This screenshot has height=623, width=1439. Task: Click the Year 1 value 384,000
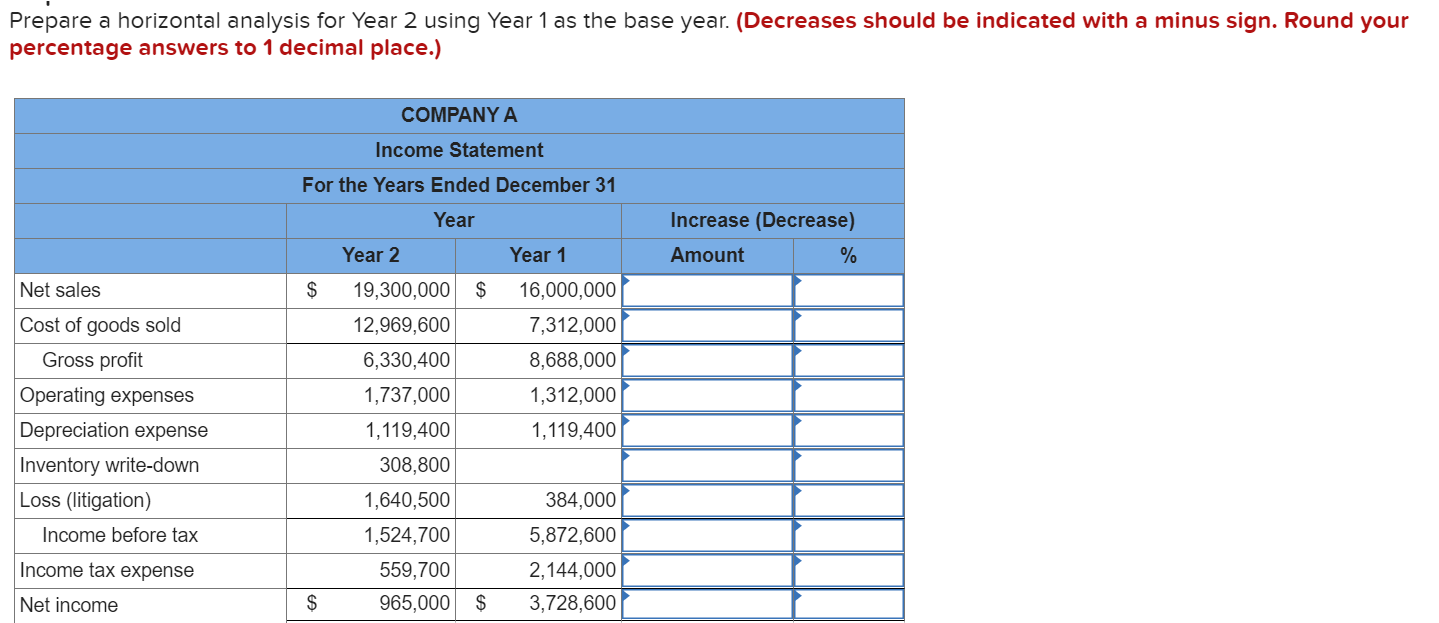[581, 500]
